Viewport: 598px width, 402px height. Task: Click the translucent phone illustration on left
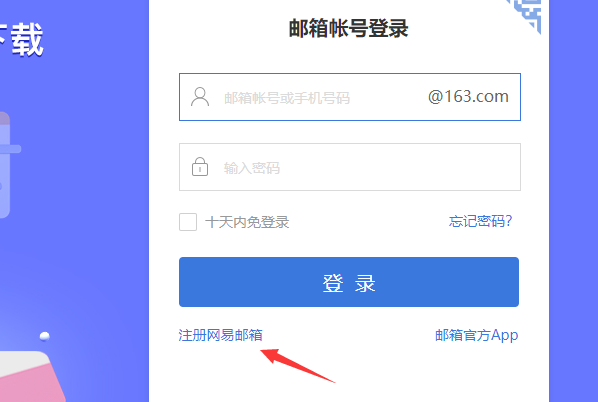[x=5, y=165]
